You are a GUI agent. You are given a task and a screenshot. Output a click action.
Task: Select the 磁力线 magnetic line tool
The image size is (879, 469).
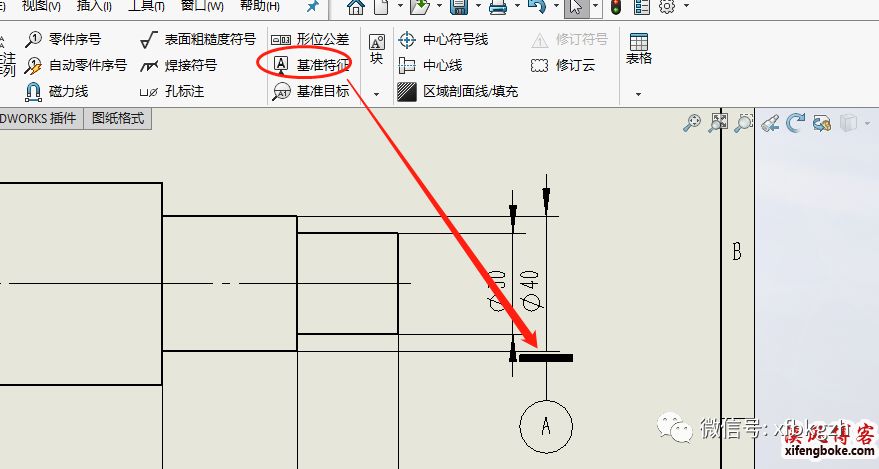(x=56, y=91)
